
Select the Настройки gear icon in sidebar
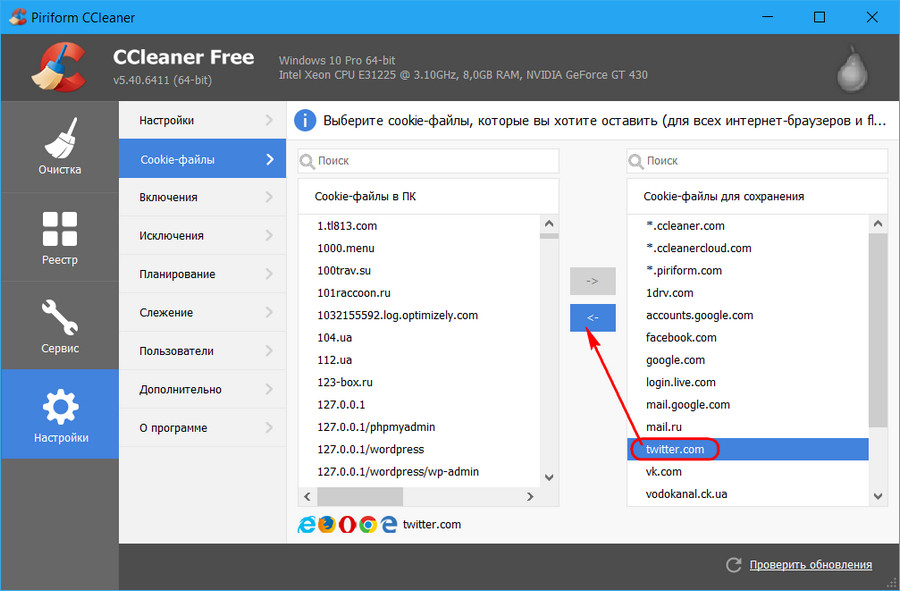coord(60,406)
